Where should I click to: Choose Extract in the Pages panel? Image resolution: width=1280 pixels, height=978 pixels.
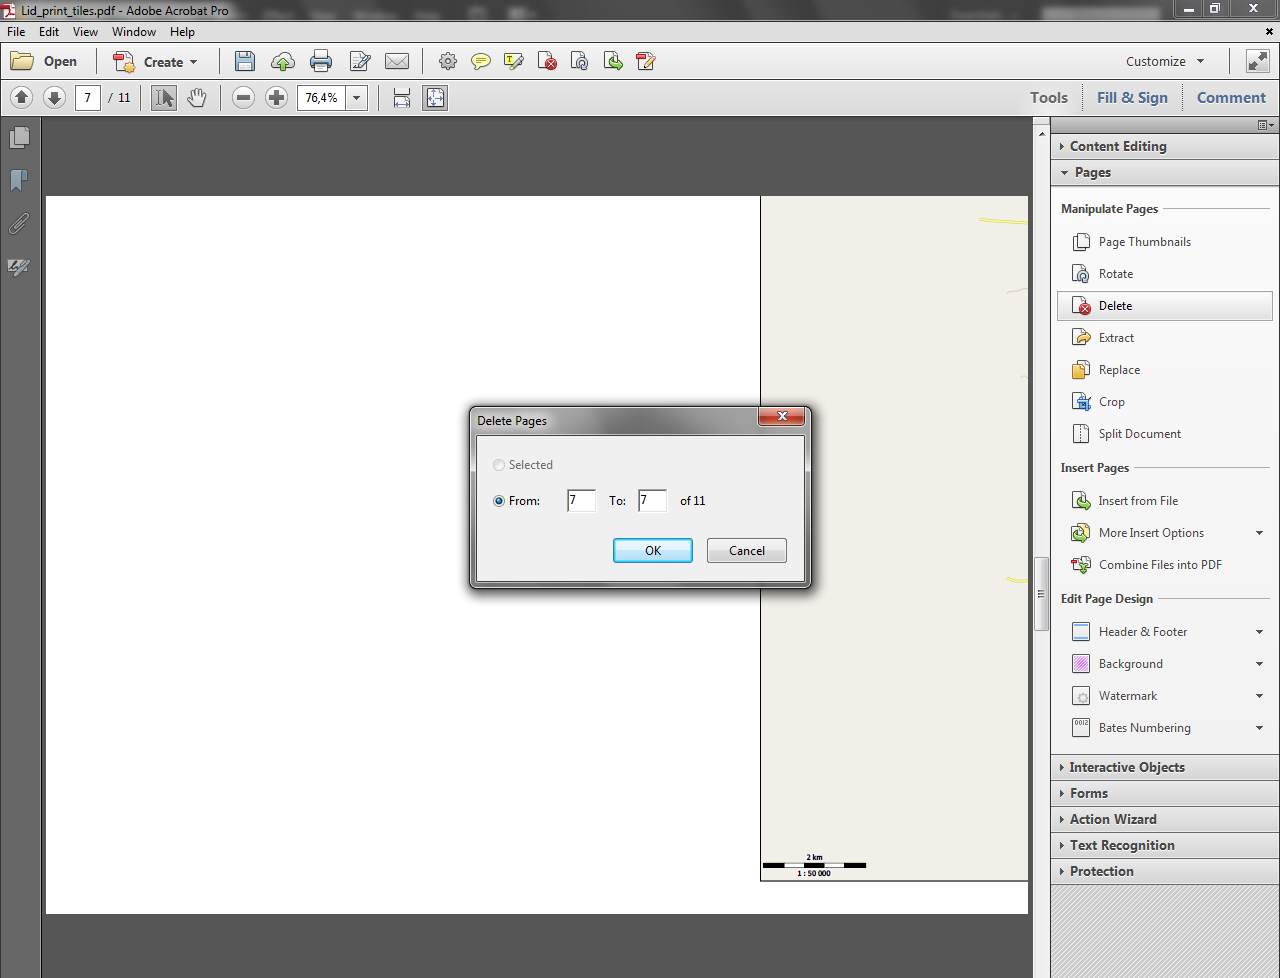pos(1116,338)
